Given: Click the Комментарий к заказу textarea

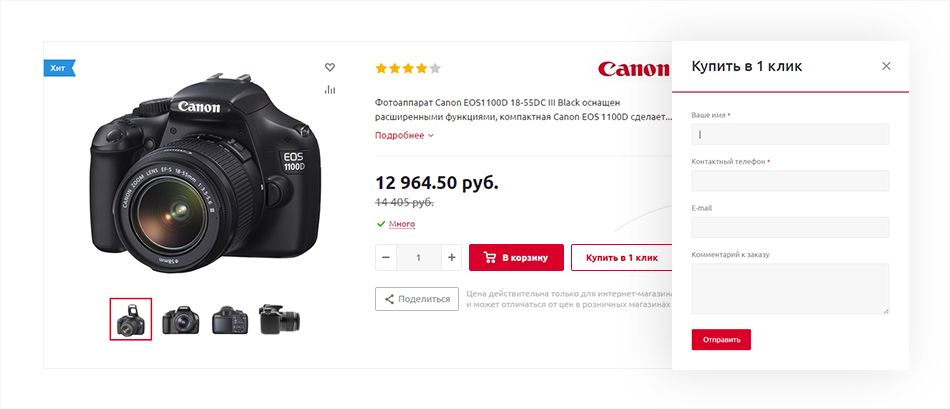Looking at the screenshot, I should click(x=790, y=288).
